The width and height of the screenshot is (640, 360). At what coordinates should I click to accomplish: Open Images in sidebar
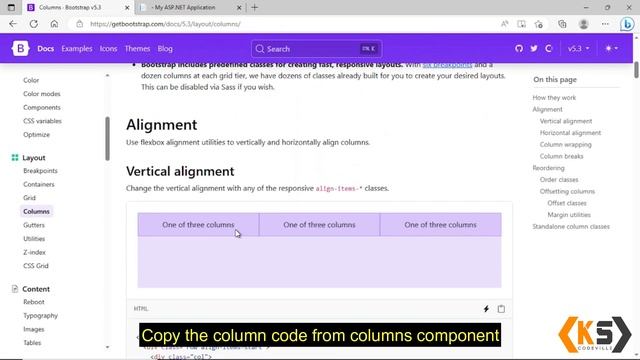tap(33, 329)
